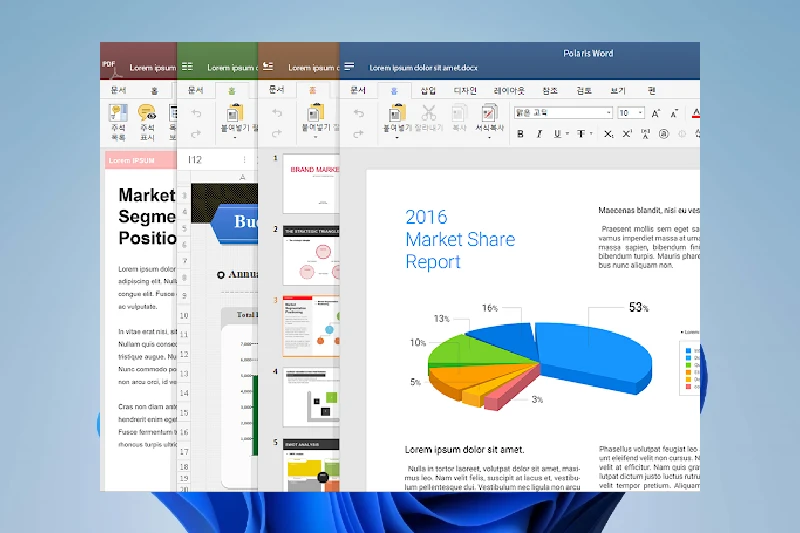Click the show annotations icon in PDF window
This screenshot has width=800, height=533.
(x=147, y=113)
